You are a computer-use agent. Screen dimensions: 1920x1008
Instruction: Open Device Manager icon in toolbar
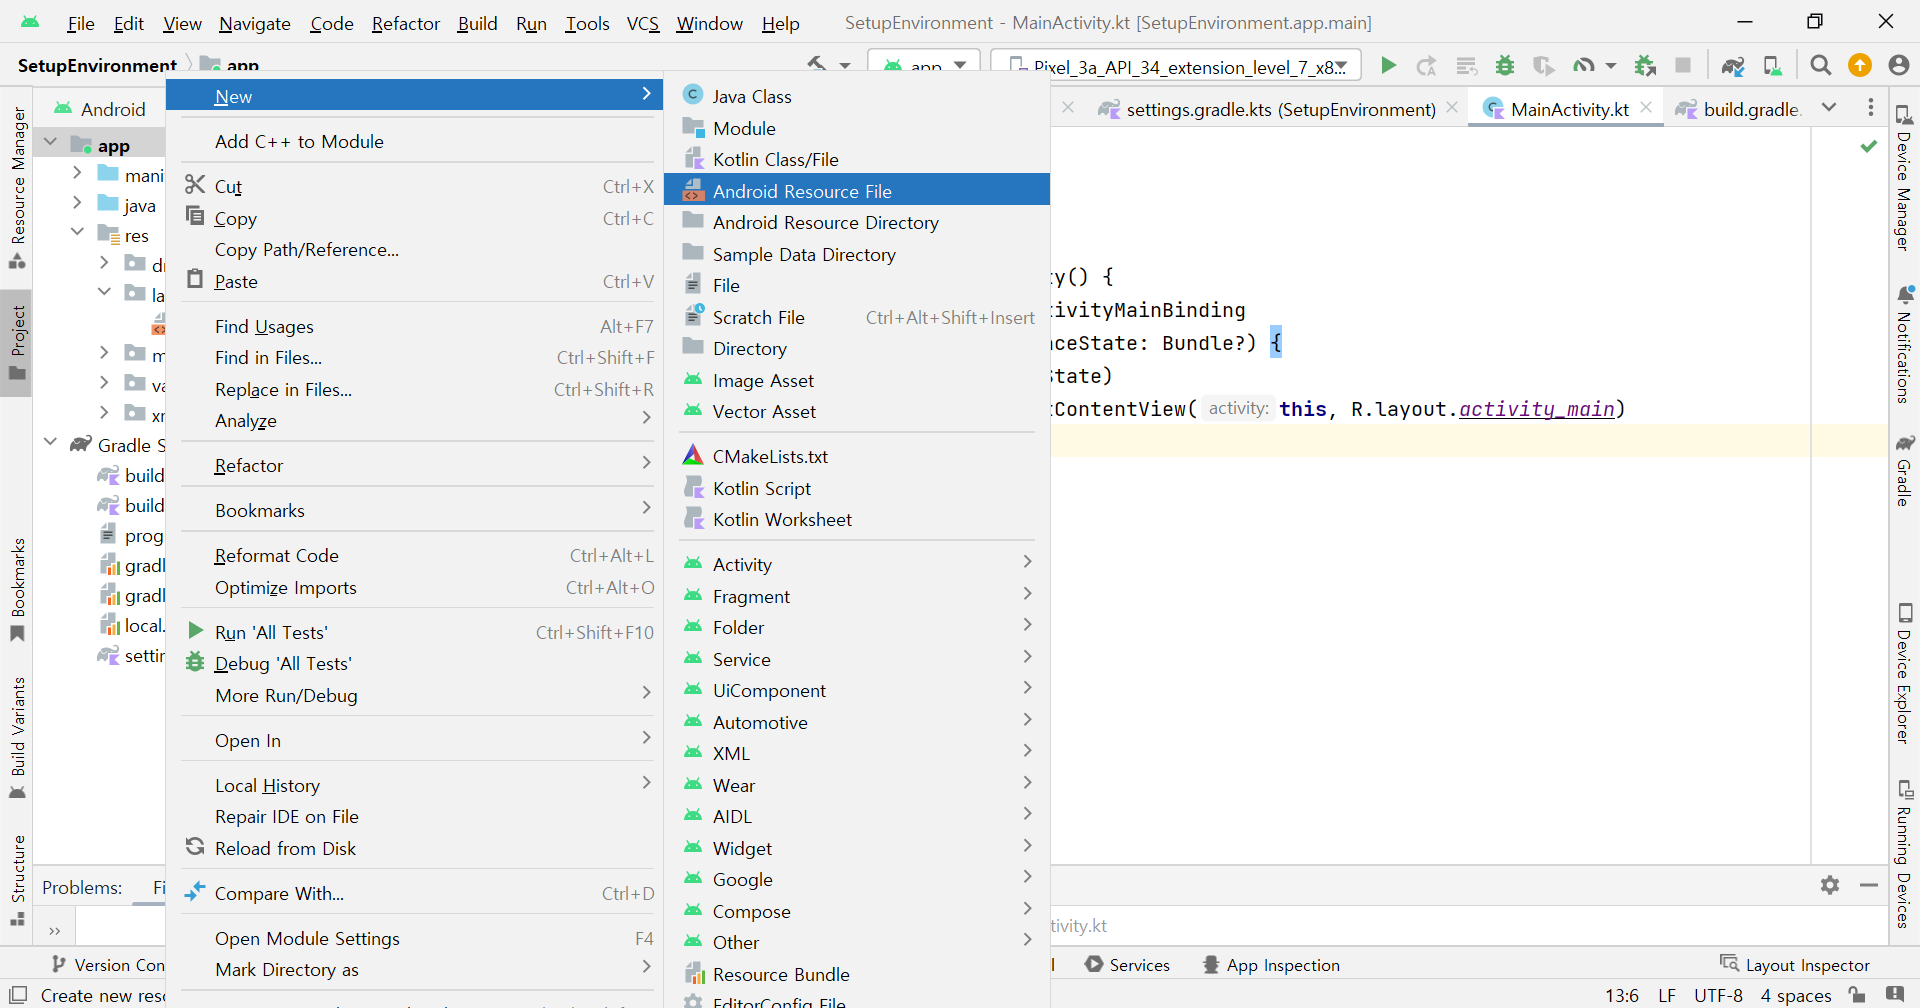(x=1773, y=66)
